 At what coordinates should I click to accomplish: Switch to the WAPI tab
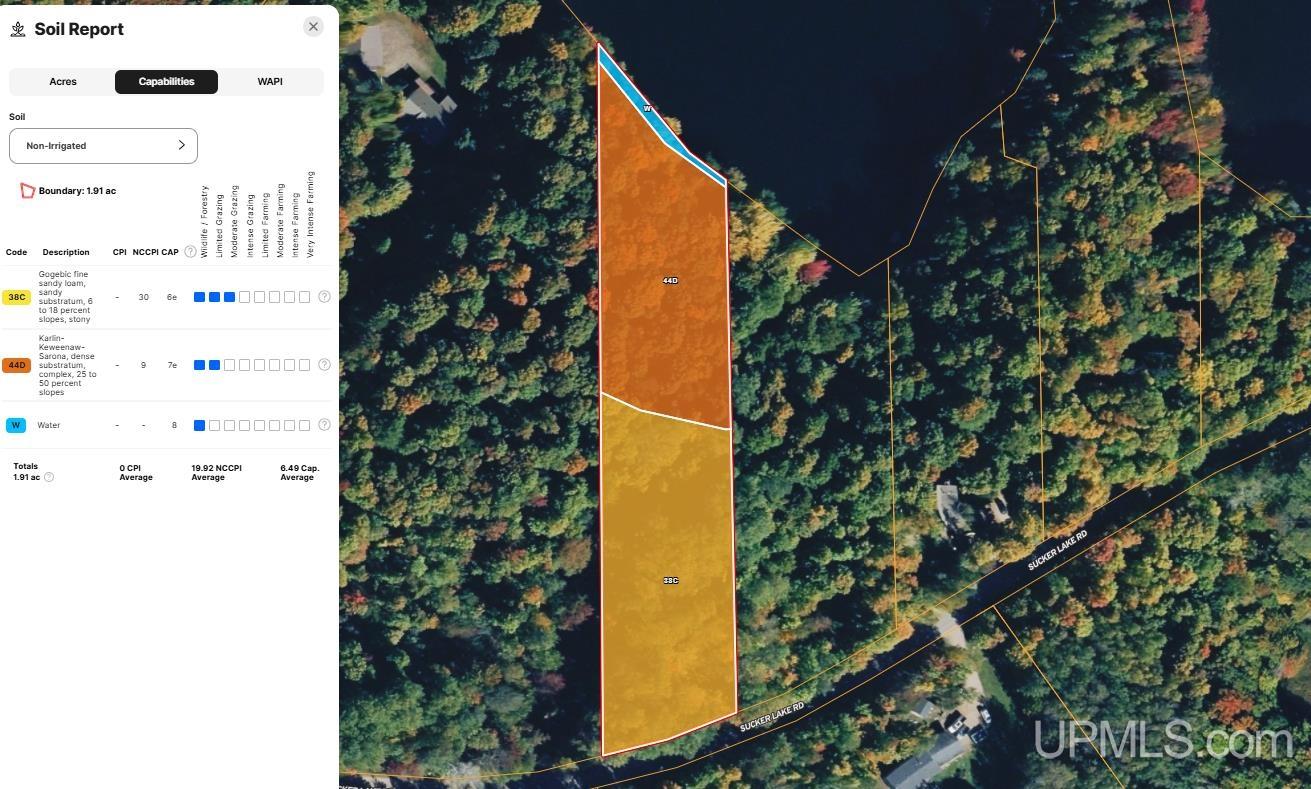tap(269, 81)
